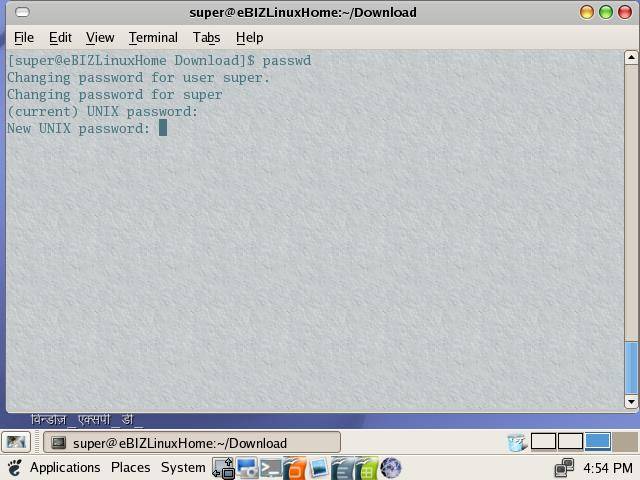Click the window switcher arrows icon
This screenshot has width=640, height=480.
click(x=223, y=468)
